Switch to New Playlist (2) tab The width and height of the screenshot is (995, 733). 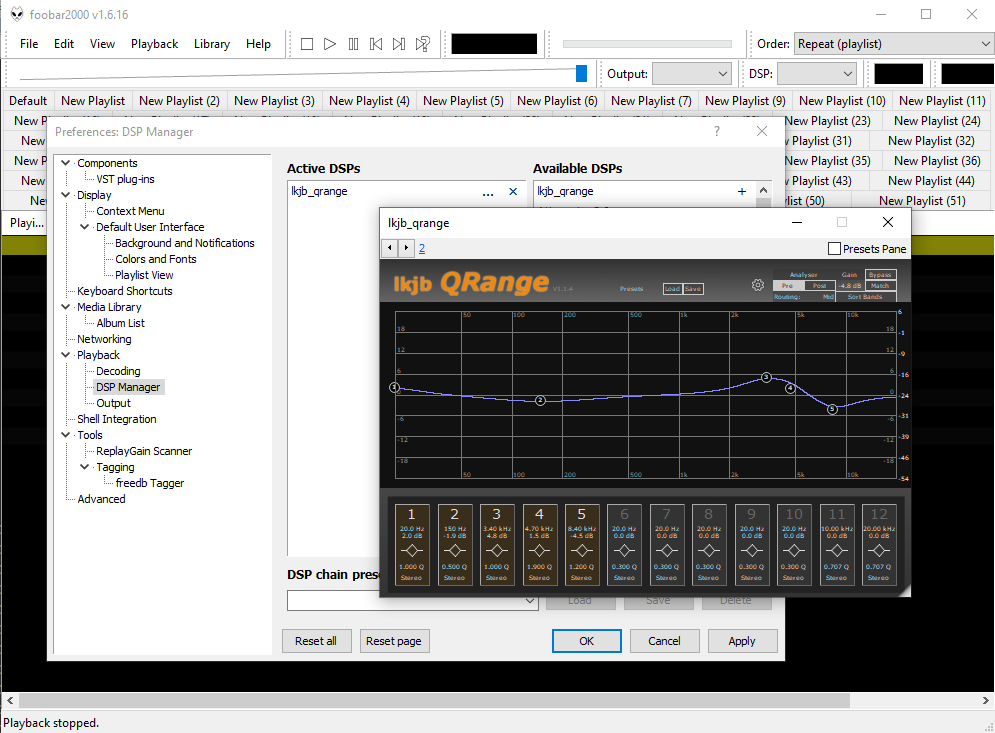pos(180,101)
